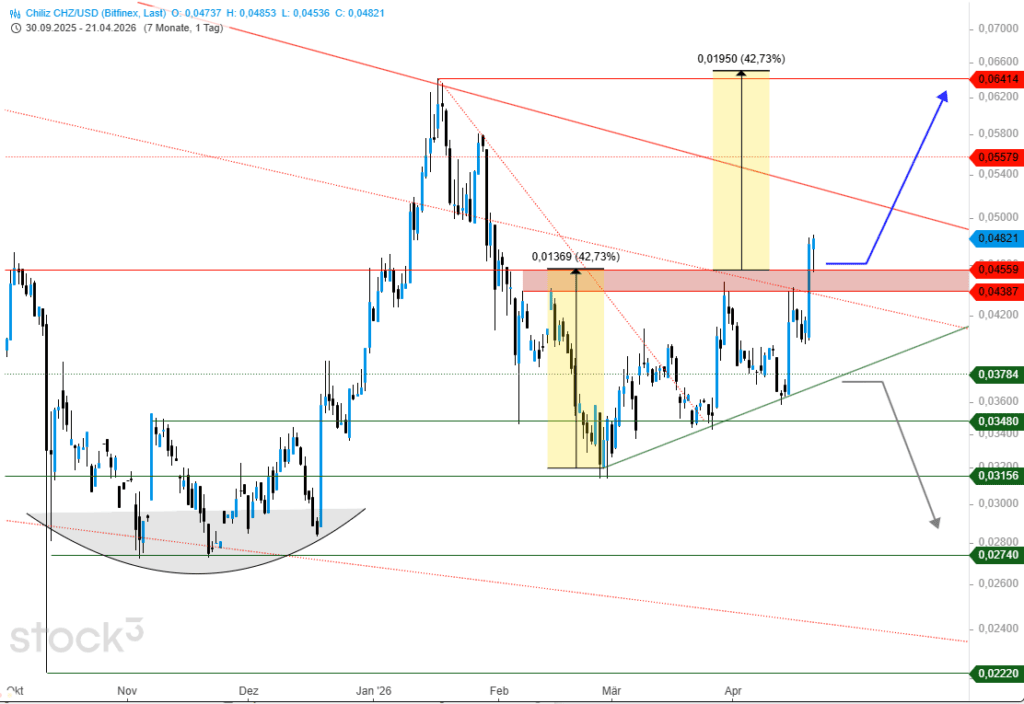Click the Jan '26 label on time axis

tap(372, 691)
